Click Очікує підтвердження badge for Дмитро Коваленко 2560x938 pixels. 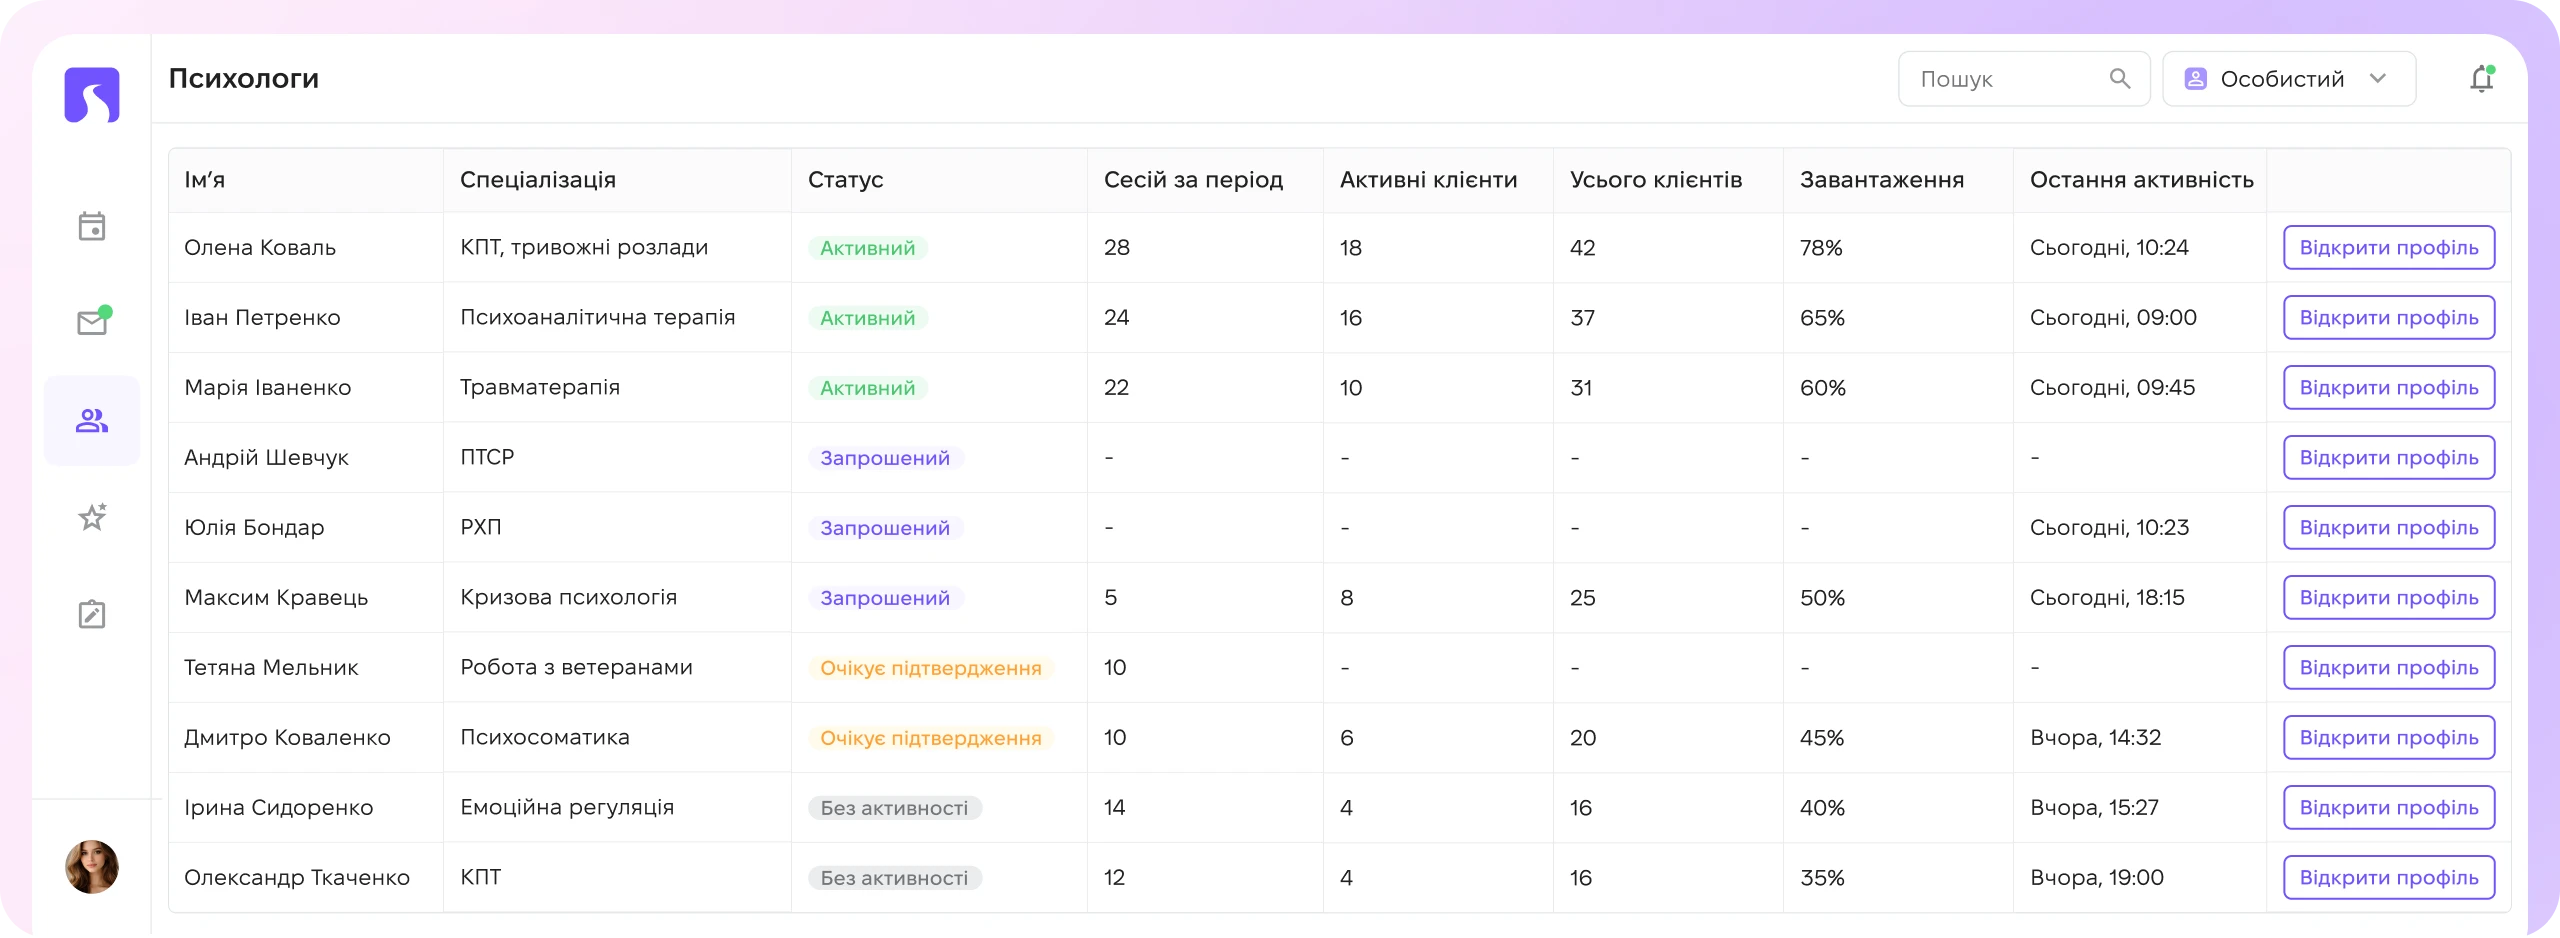pos(931,738)
